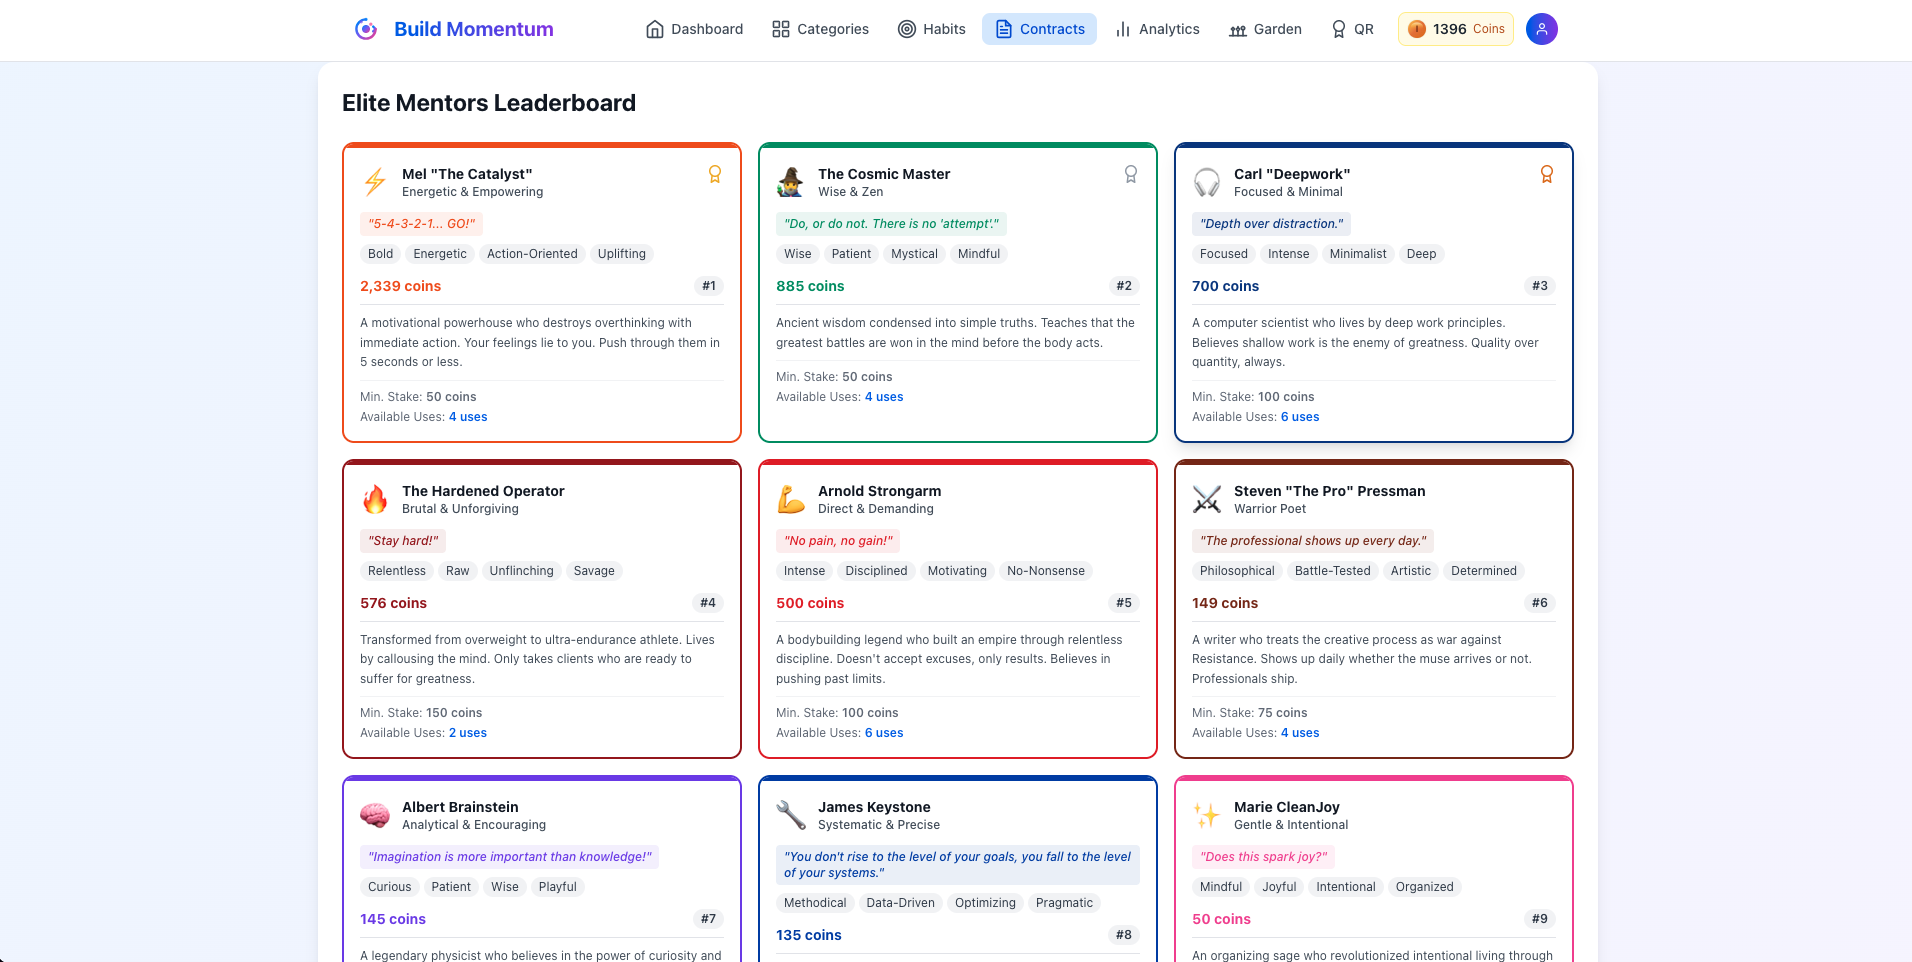Click the 885 coins amount
The image size is (1912, 962).
810,286
